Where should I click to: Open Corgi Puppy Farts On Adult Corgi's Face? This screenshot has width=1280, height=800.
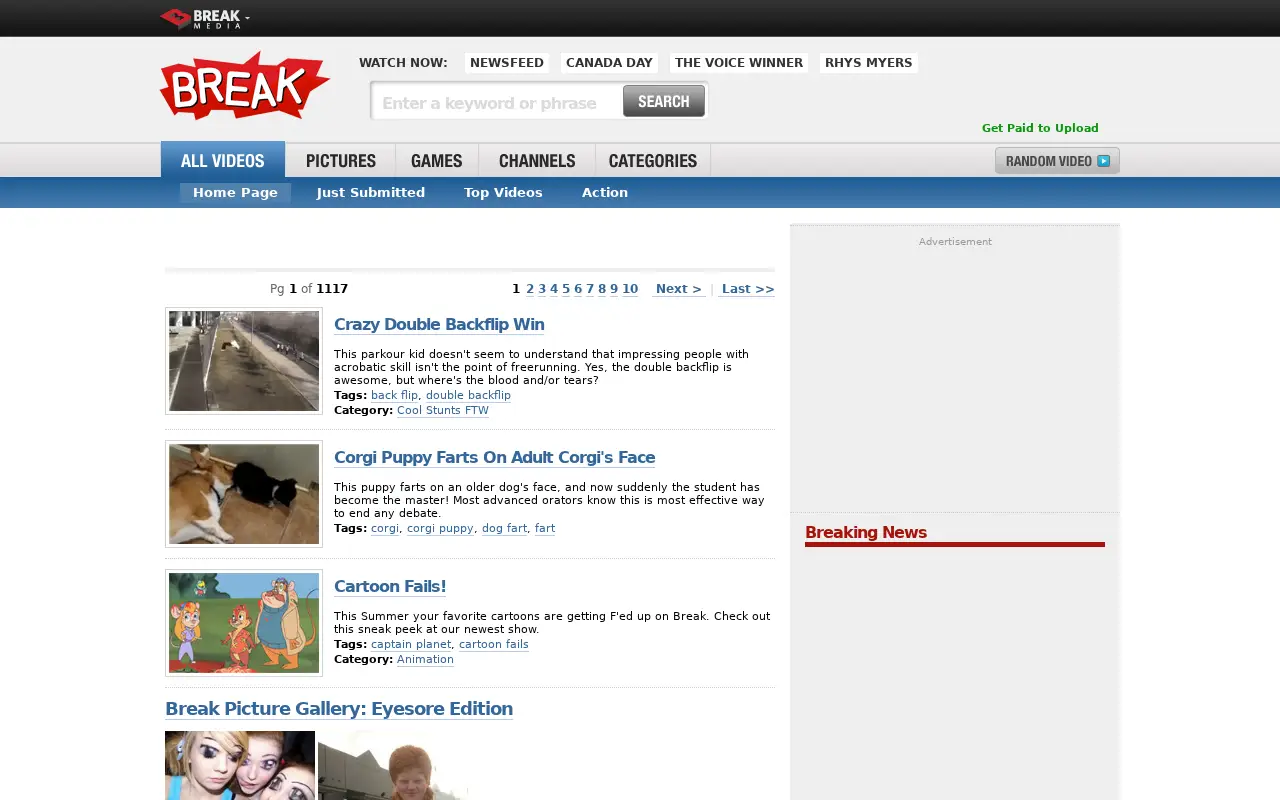point(494,457)
